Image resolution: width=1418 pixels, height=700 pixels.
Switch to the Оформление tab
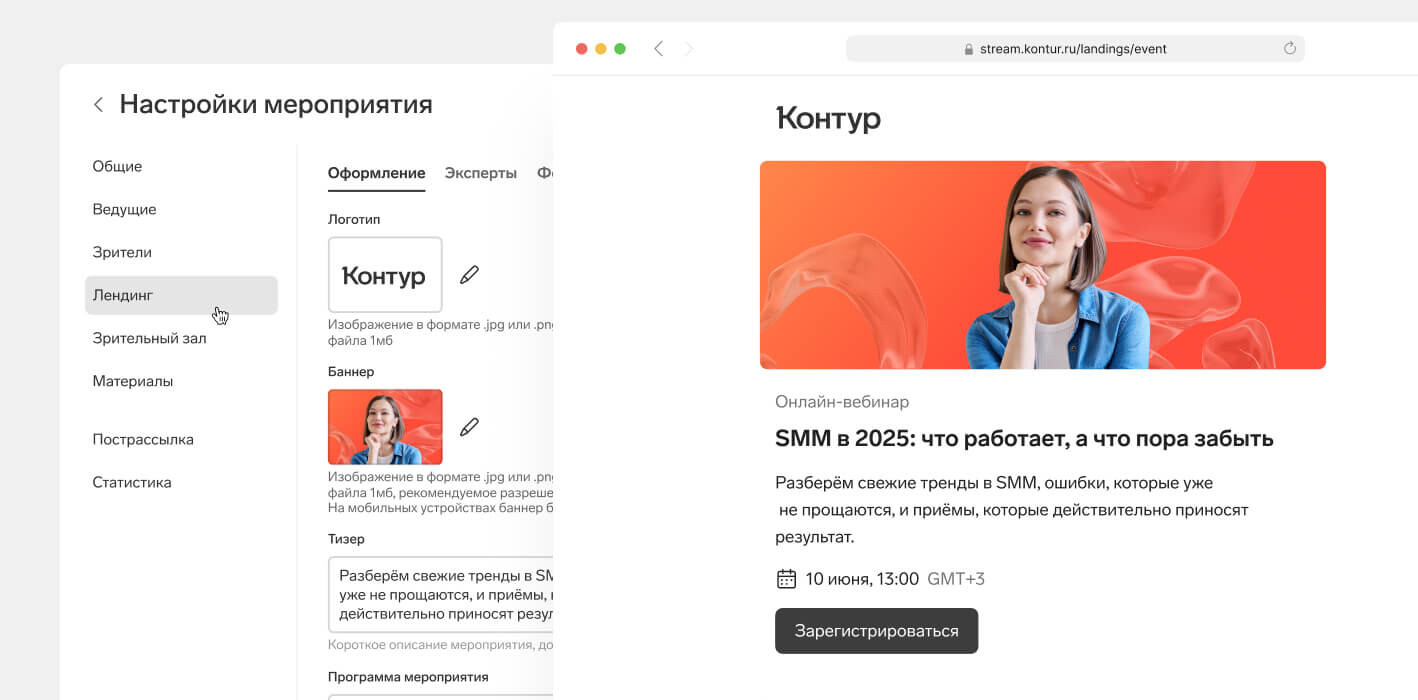(x=376, y=173)
